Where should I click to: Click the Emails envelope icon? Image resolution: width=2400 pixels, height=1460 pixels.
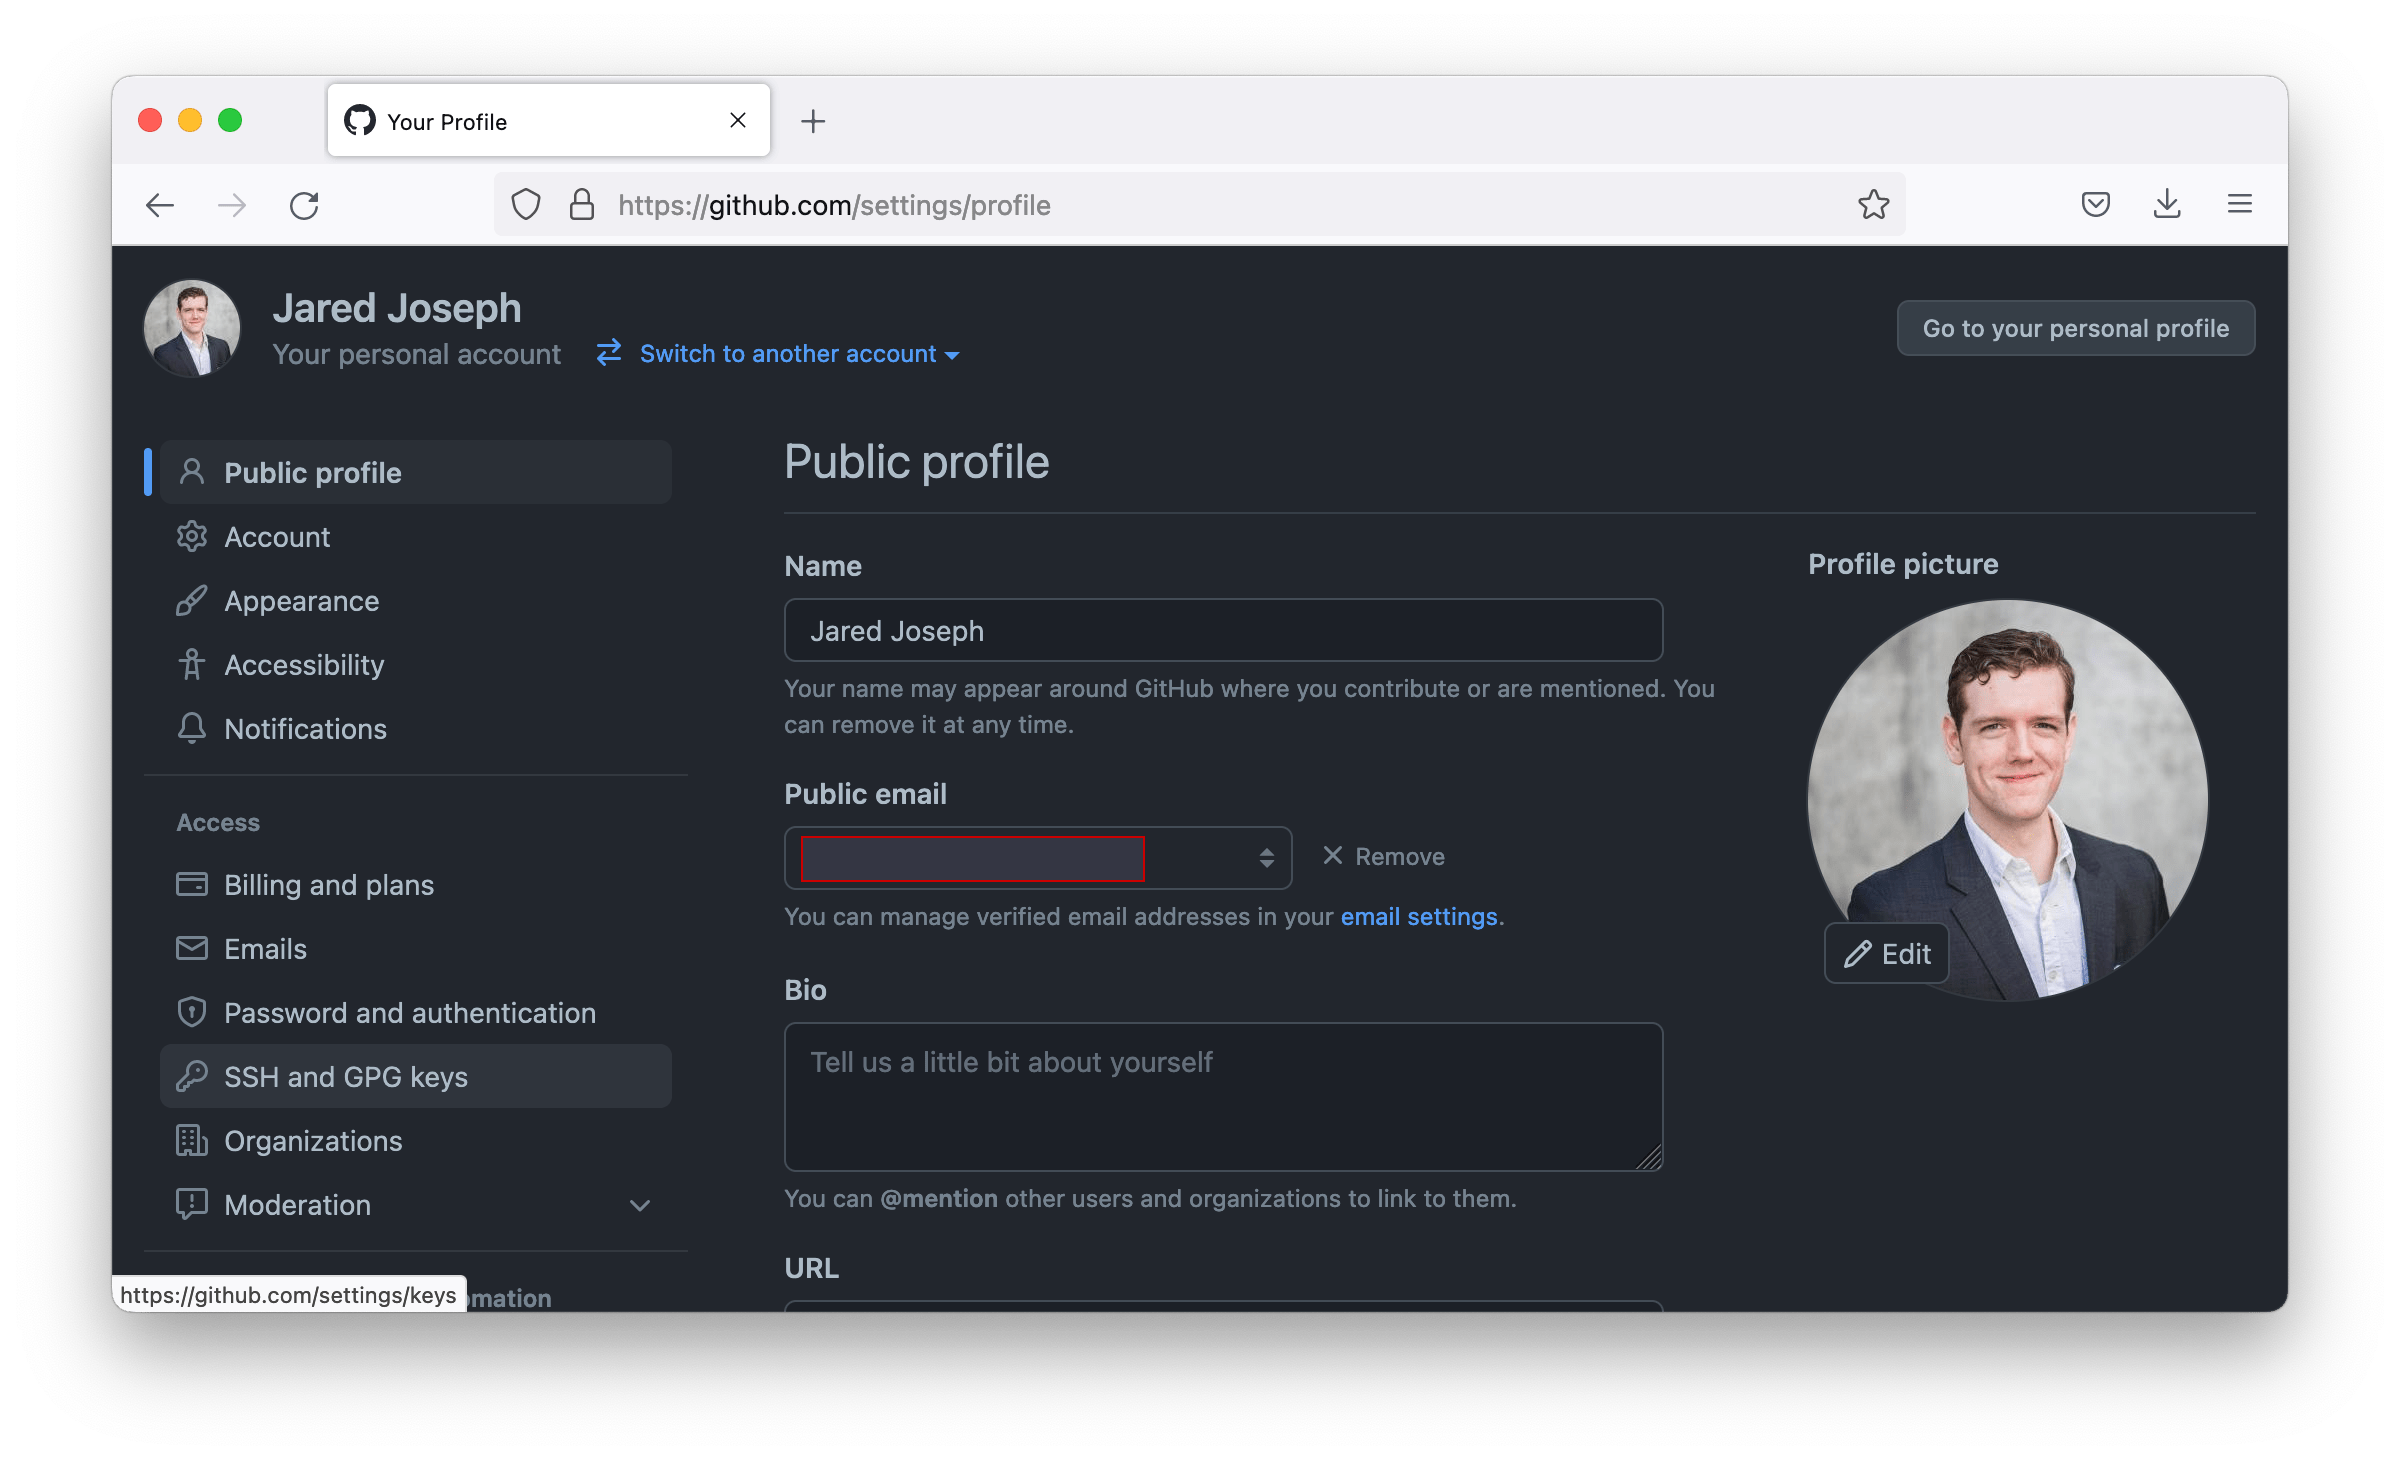point(192,948)
